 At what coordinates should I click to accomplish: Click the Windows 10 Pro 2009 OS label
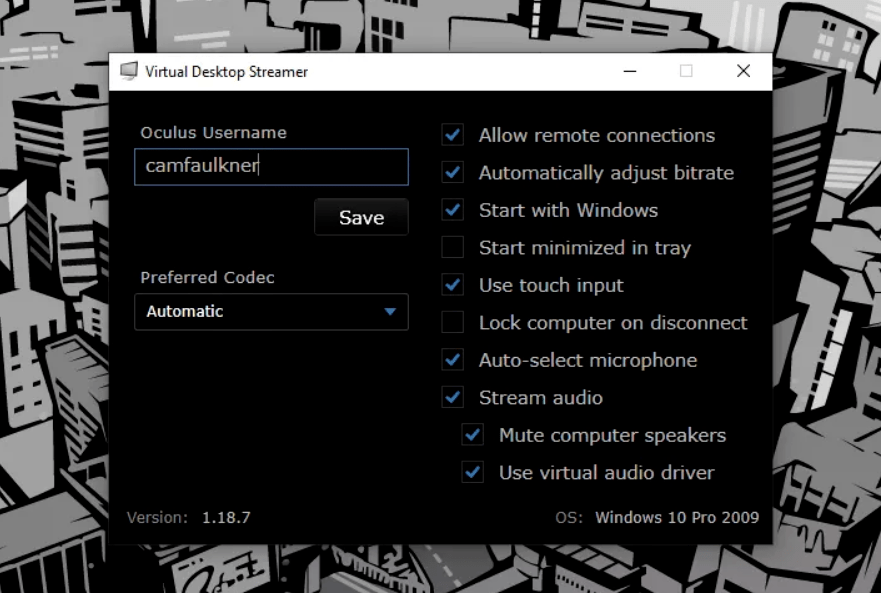(676, 517)
